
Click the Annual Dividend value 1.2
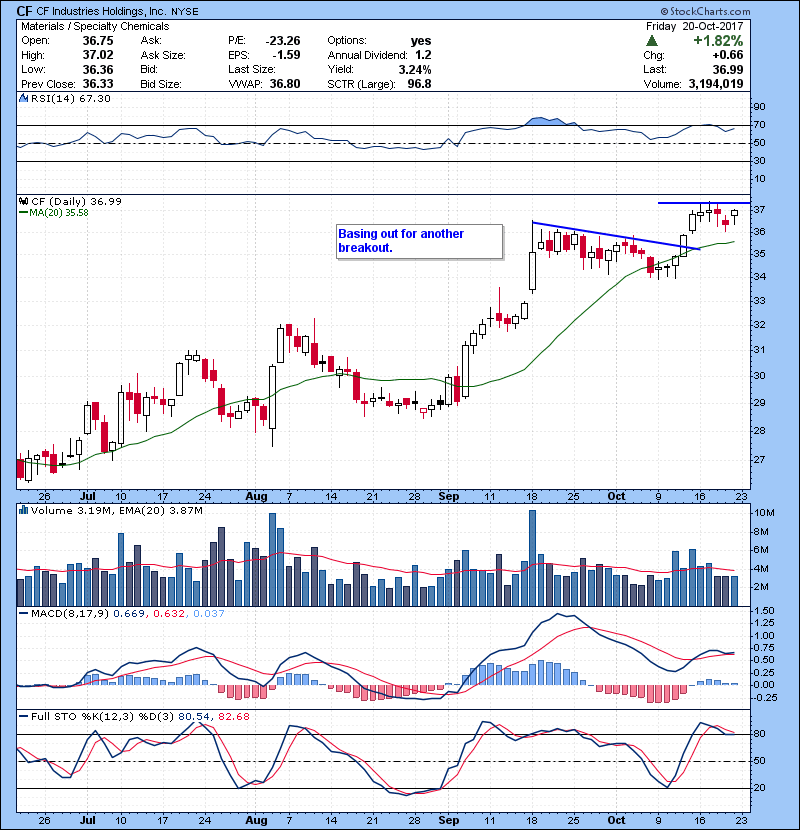[x=423, y=55]
